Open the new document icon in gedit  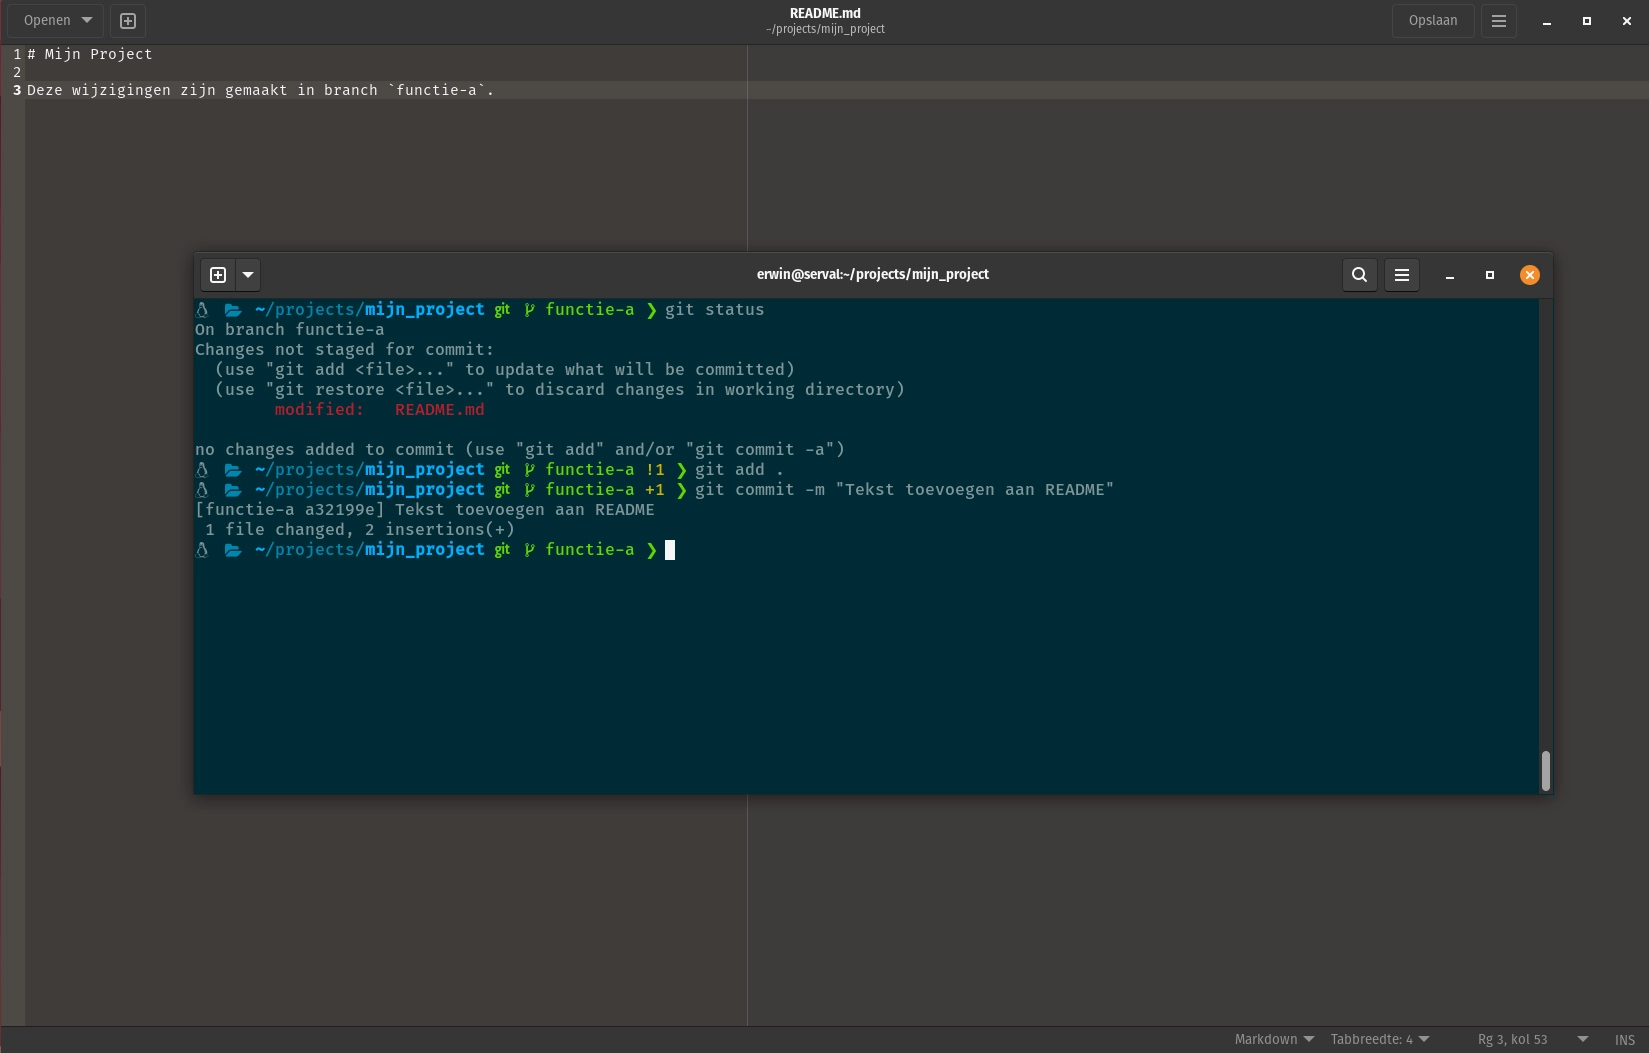coord(128,21)
